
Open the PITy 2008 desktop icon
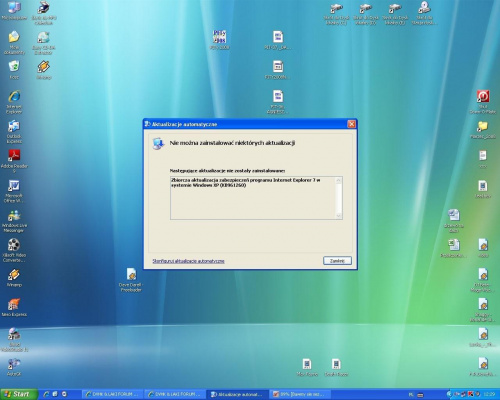[x=219, y=40]
